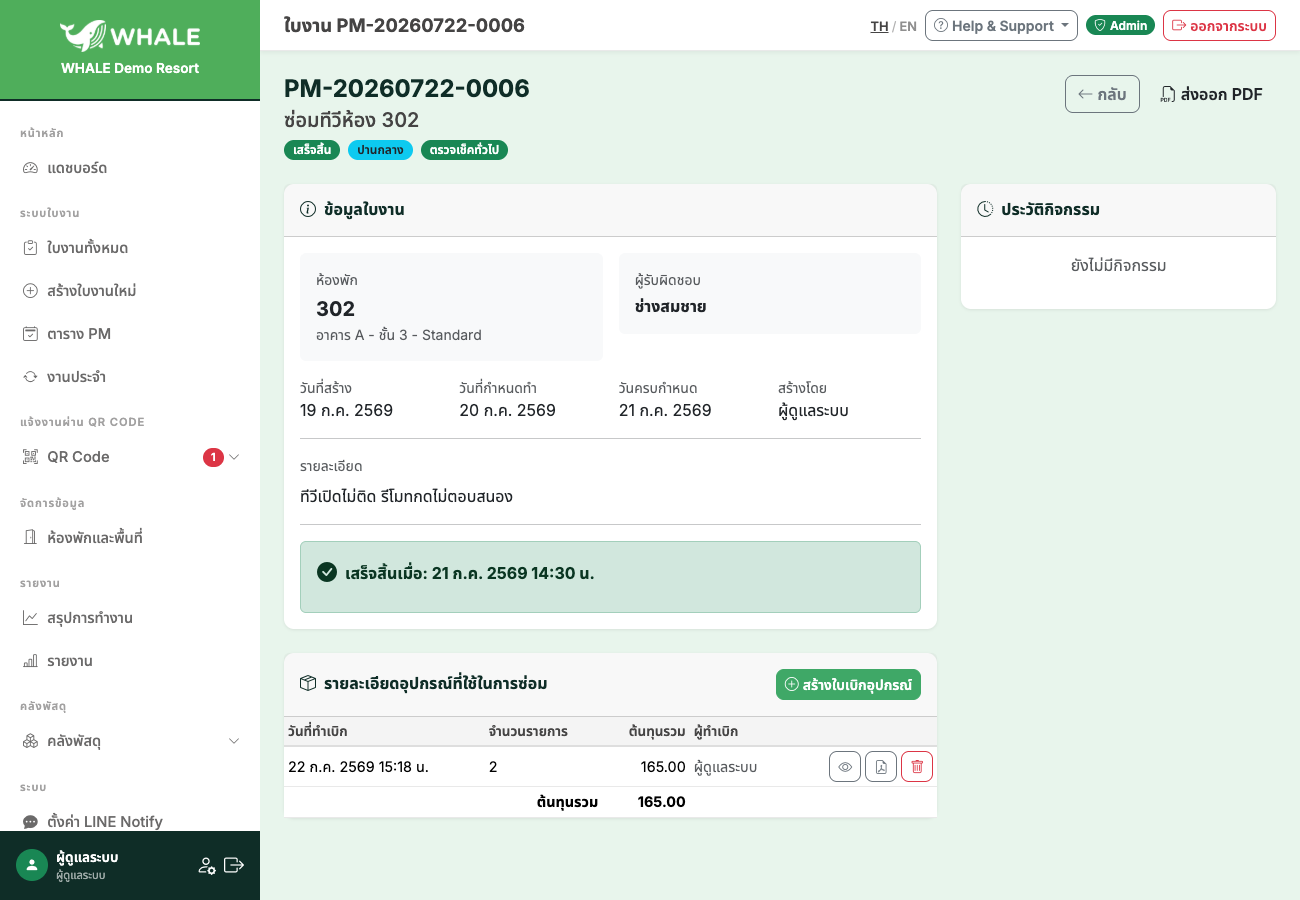The image size is (1300, 900).
Task: Click the เสร็จสิ้น status badge
Action: point(312,150)
